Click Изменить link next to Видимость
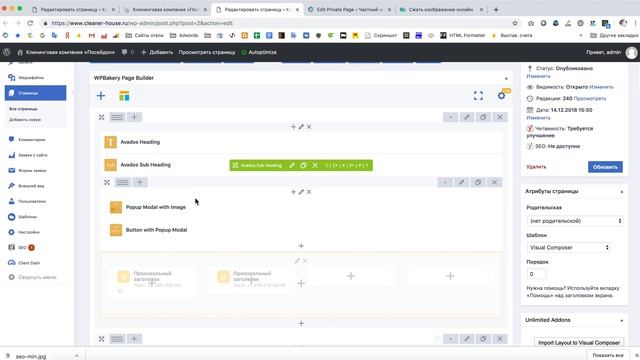Screen dimensions: 640x360 (x=601, y=87)
